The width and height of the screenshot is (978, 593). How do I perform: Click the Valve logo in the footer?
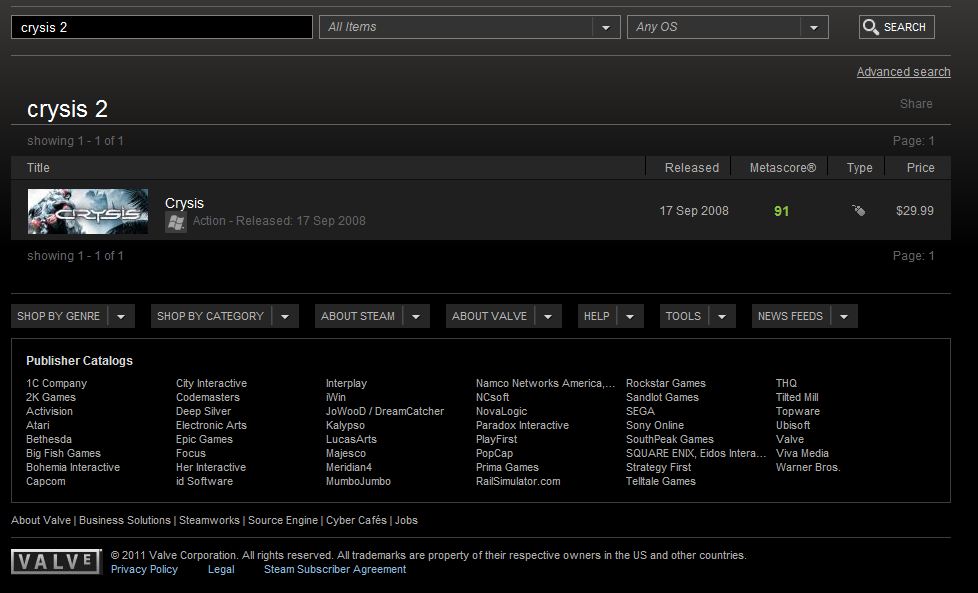coord(56,562)
